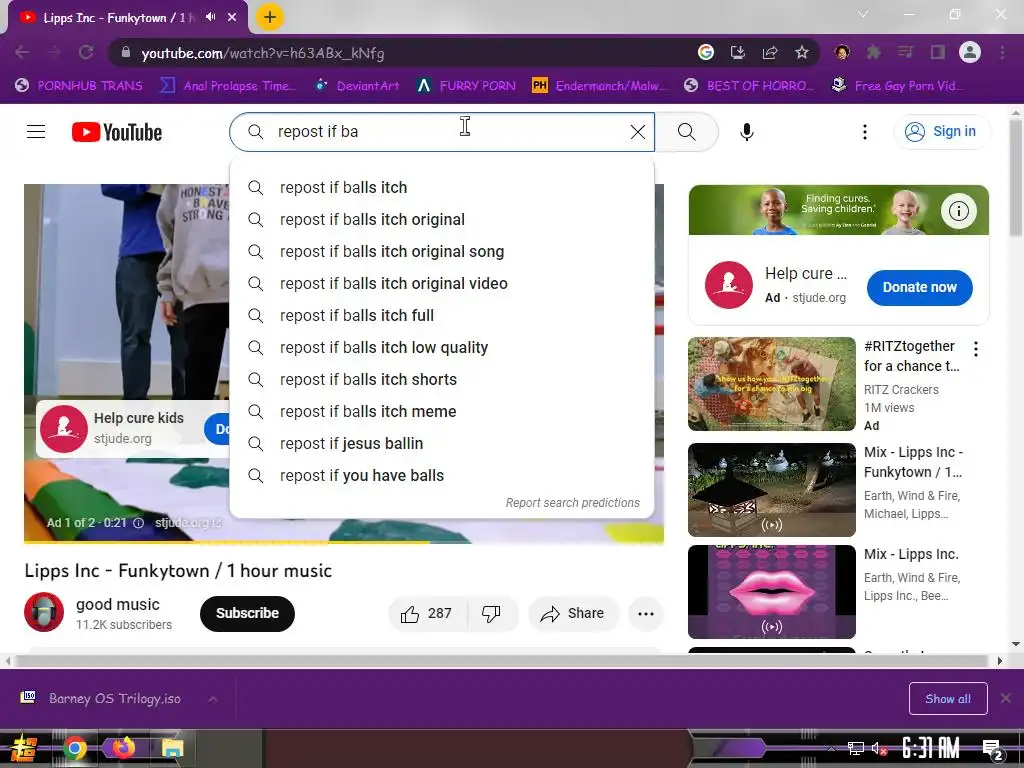Visit stjude.org link in video overlay
1024x768 pixels.
click(x=189, y=523)
